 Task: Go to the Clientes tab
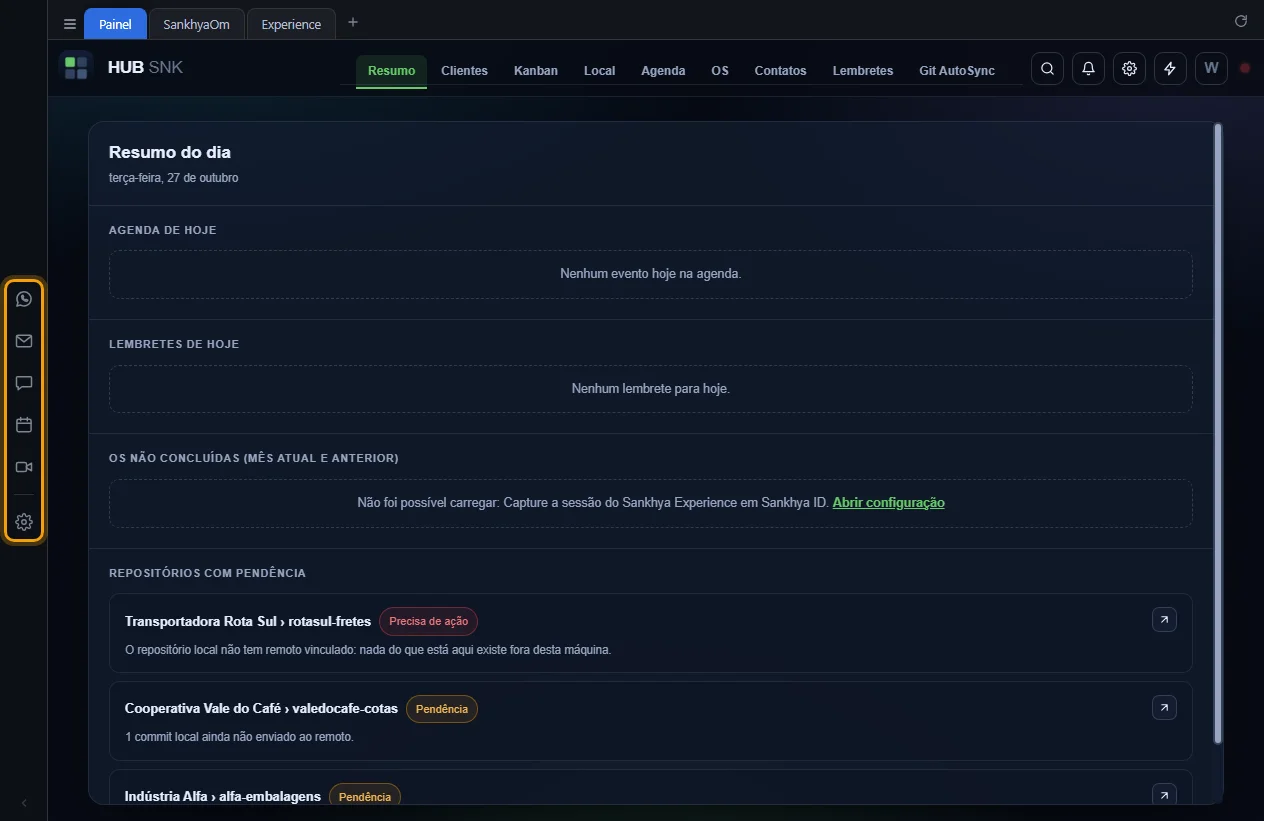click(x=464, y=71)
